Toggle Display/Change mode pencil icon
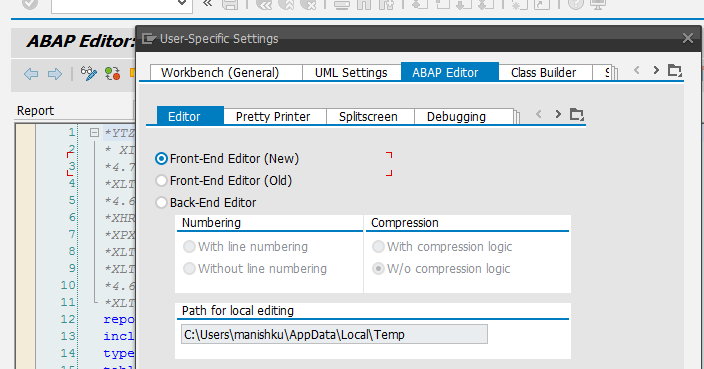704x369 pixels. coord(88,74)
